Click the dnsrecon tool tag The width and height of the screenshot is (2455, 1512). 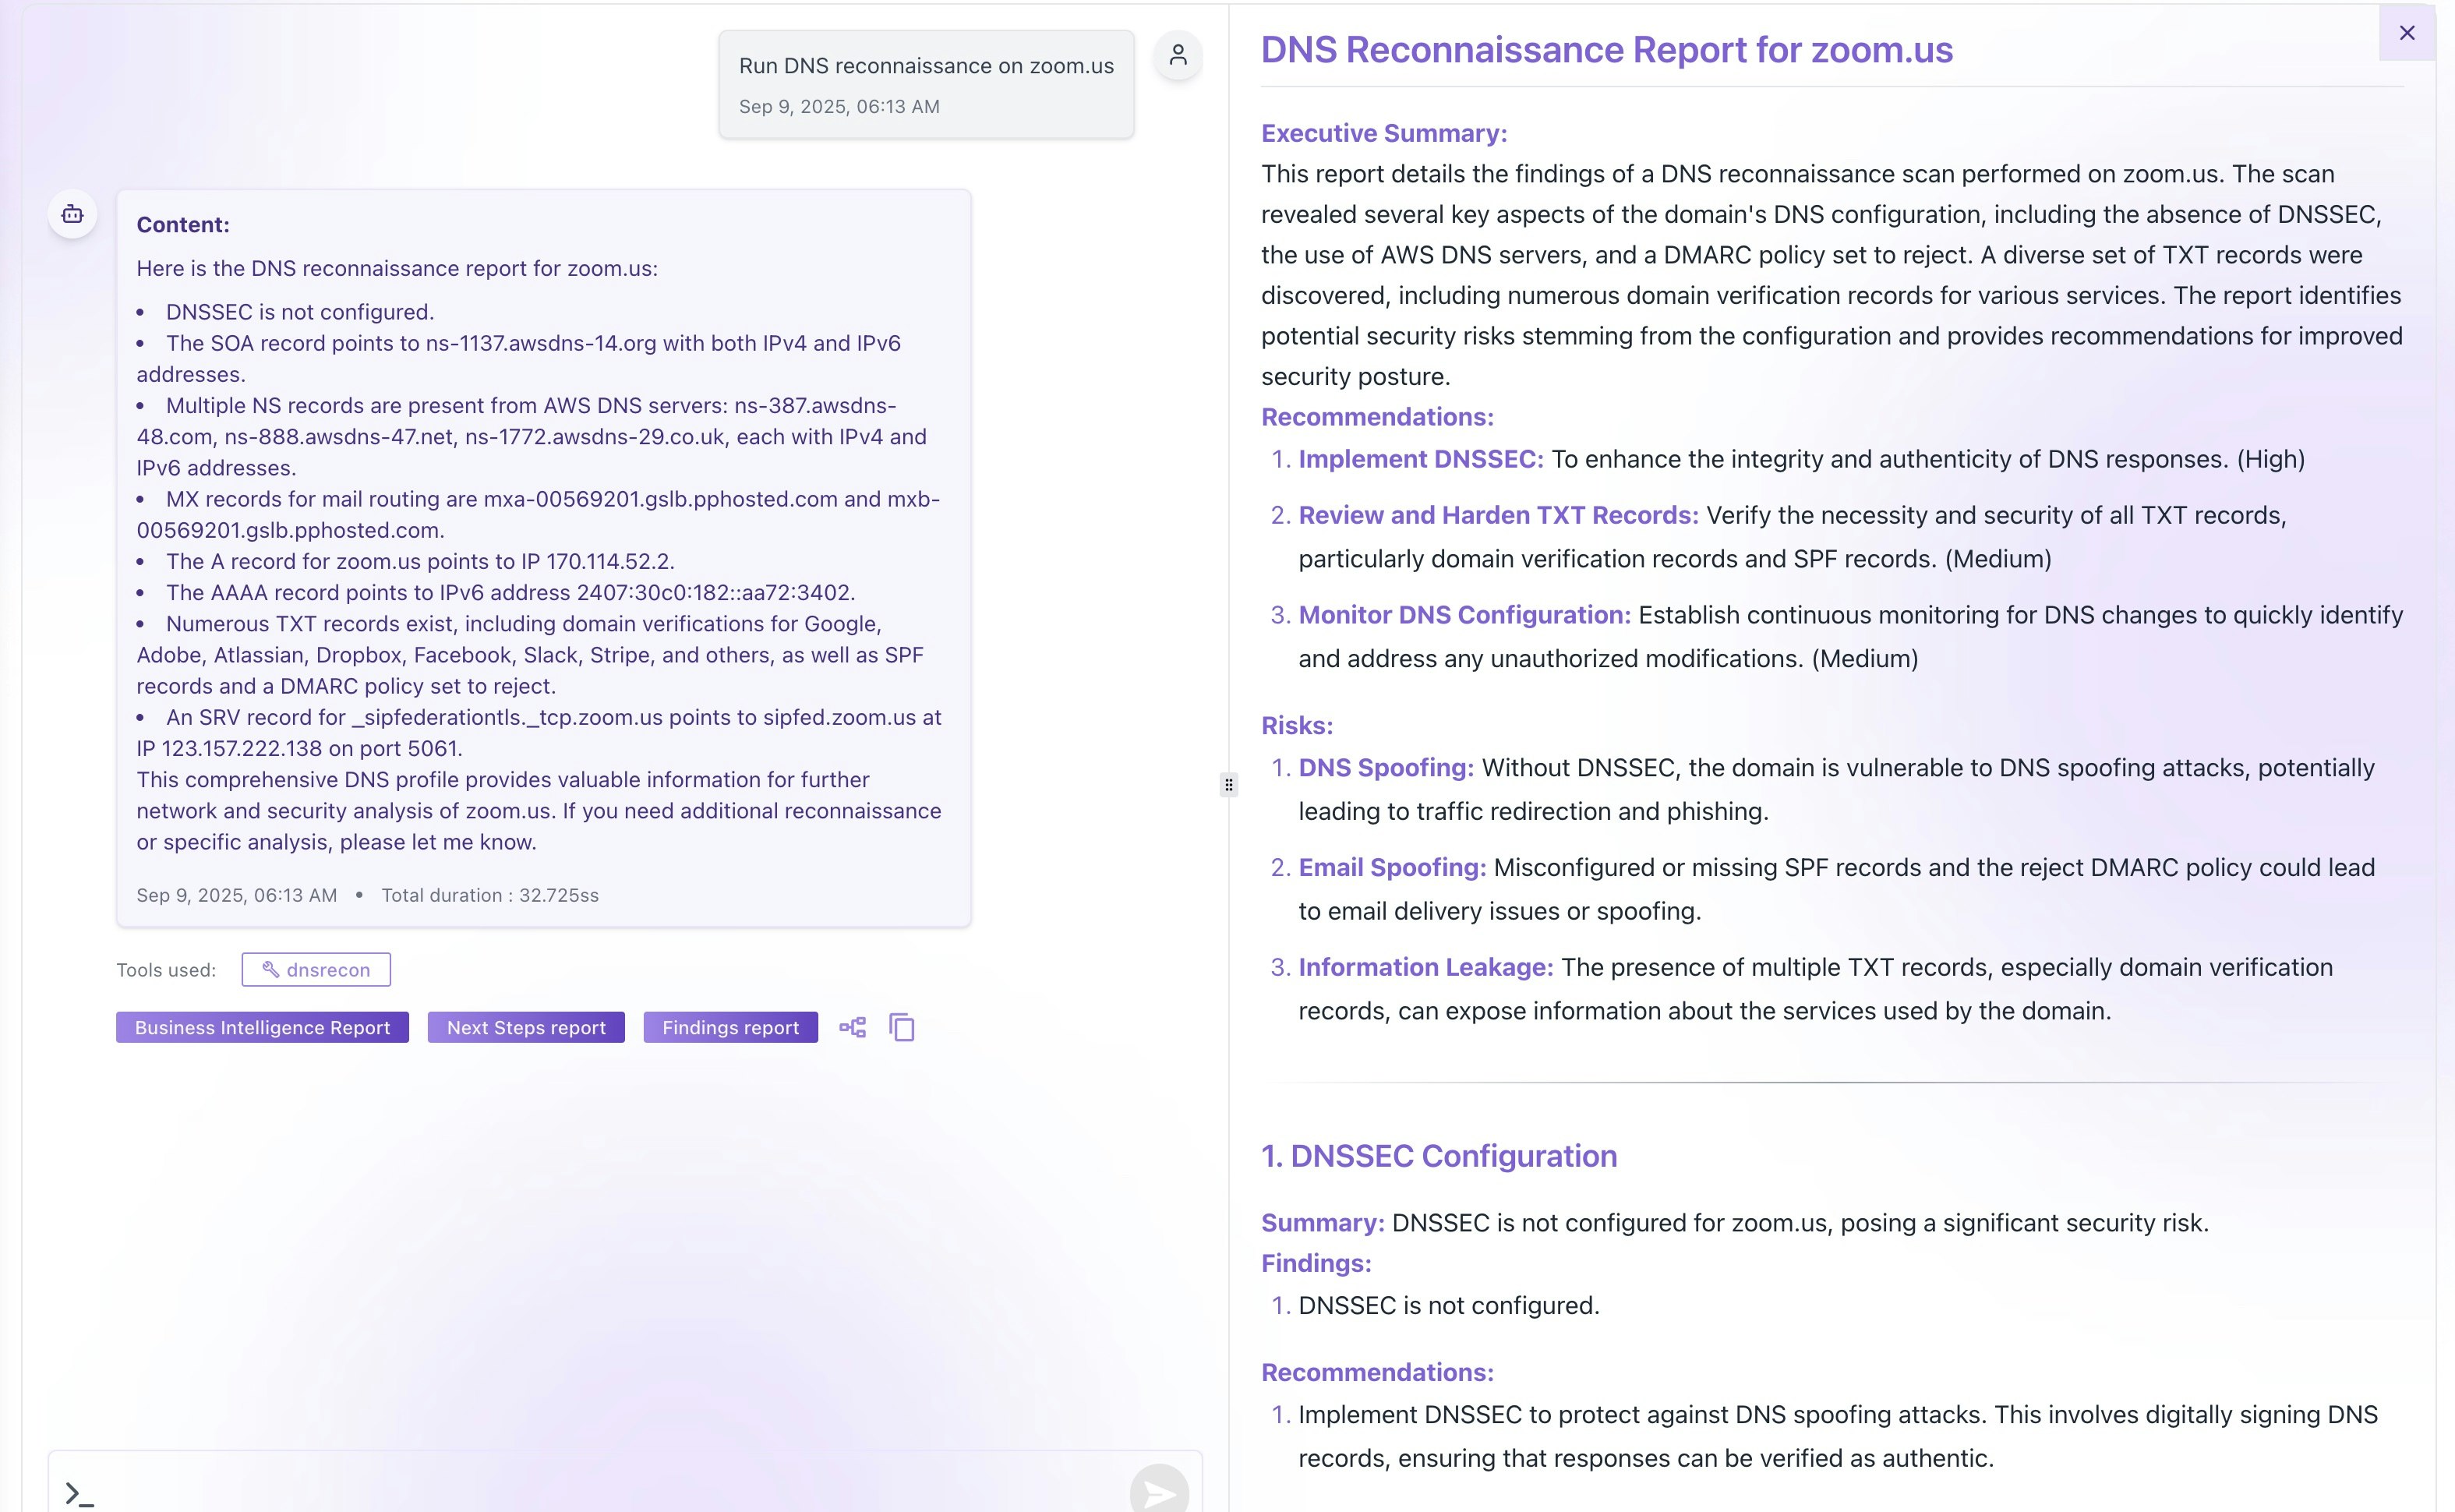tap(316, 969)
